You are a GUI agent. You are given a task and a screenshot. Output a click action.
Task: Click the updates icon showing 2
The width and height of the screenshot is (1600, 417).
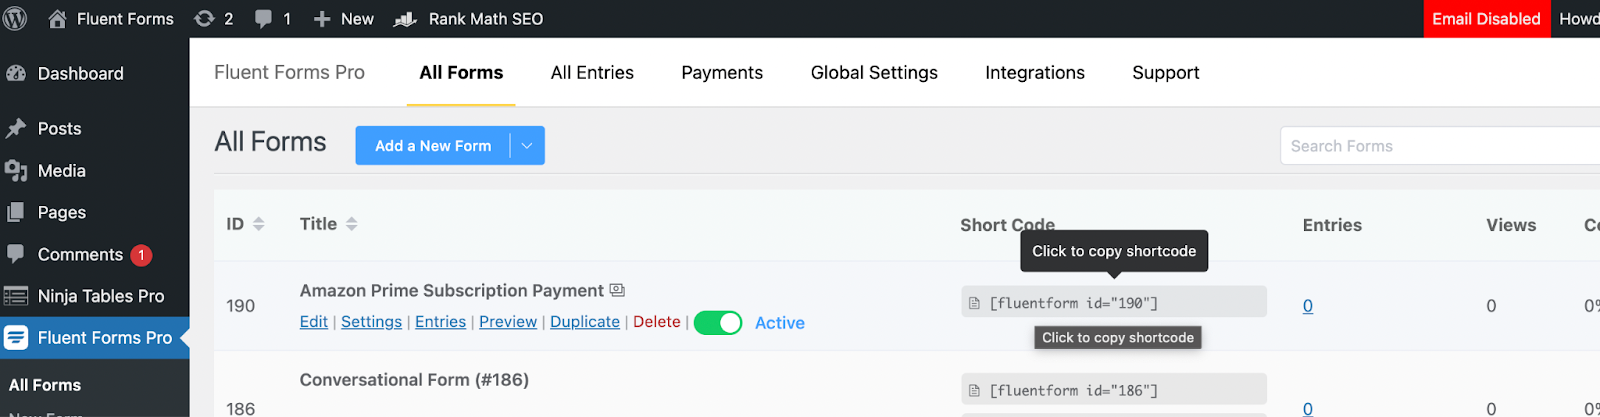point(204,19)
